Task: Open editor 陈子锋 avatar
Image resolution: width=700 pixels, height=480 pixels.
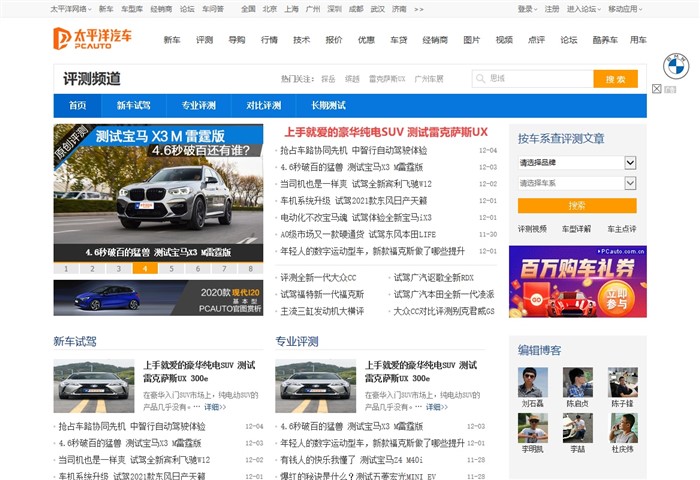Action: point(623,382)
